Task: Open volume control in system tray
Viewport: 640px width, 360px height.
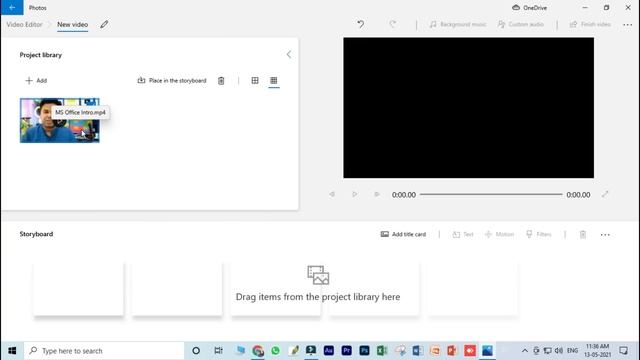Action: coord(559,351)
